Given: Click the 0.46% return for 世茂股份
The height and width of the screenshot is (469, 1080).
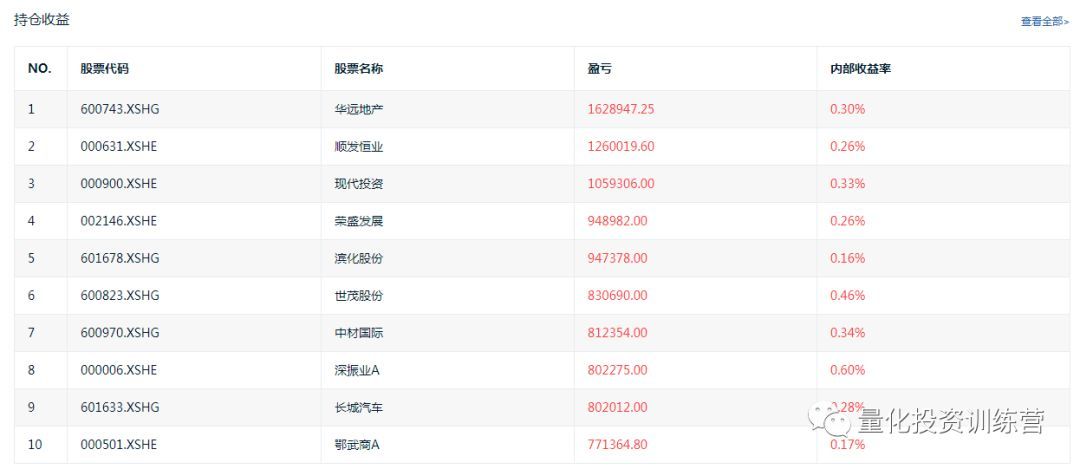Looking at the screenshot, I should point(847,295).
